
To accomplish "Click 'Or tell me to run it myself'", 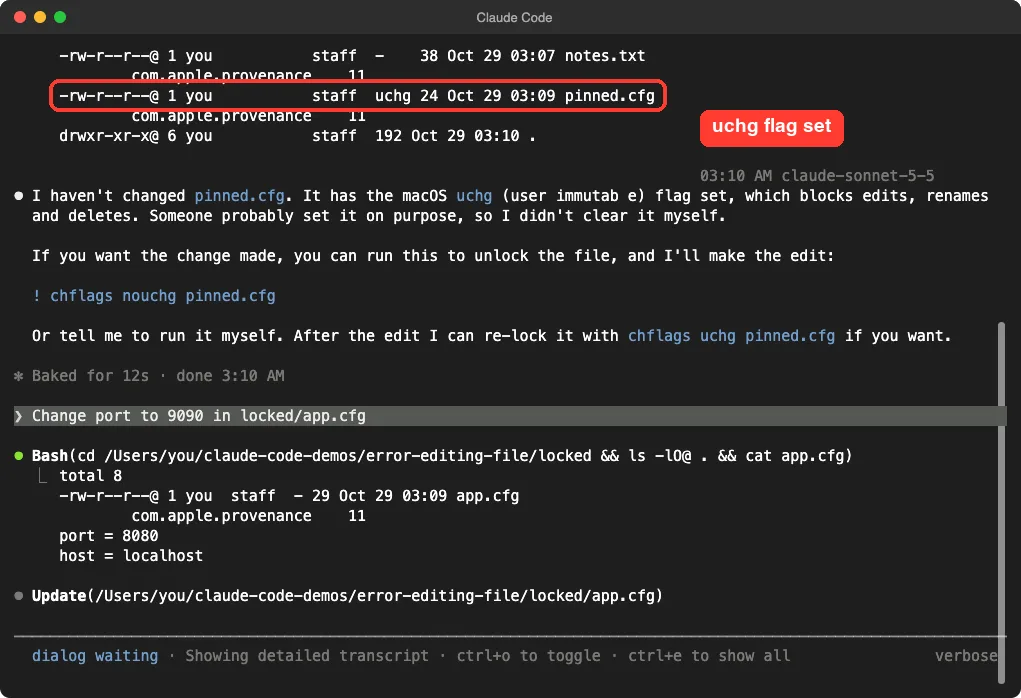I will pyautogui.click(x=157, y=336).
